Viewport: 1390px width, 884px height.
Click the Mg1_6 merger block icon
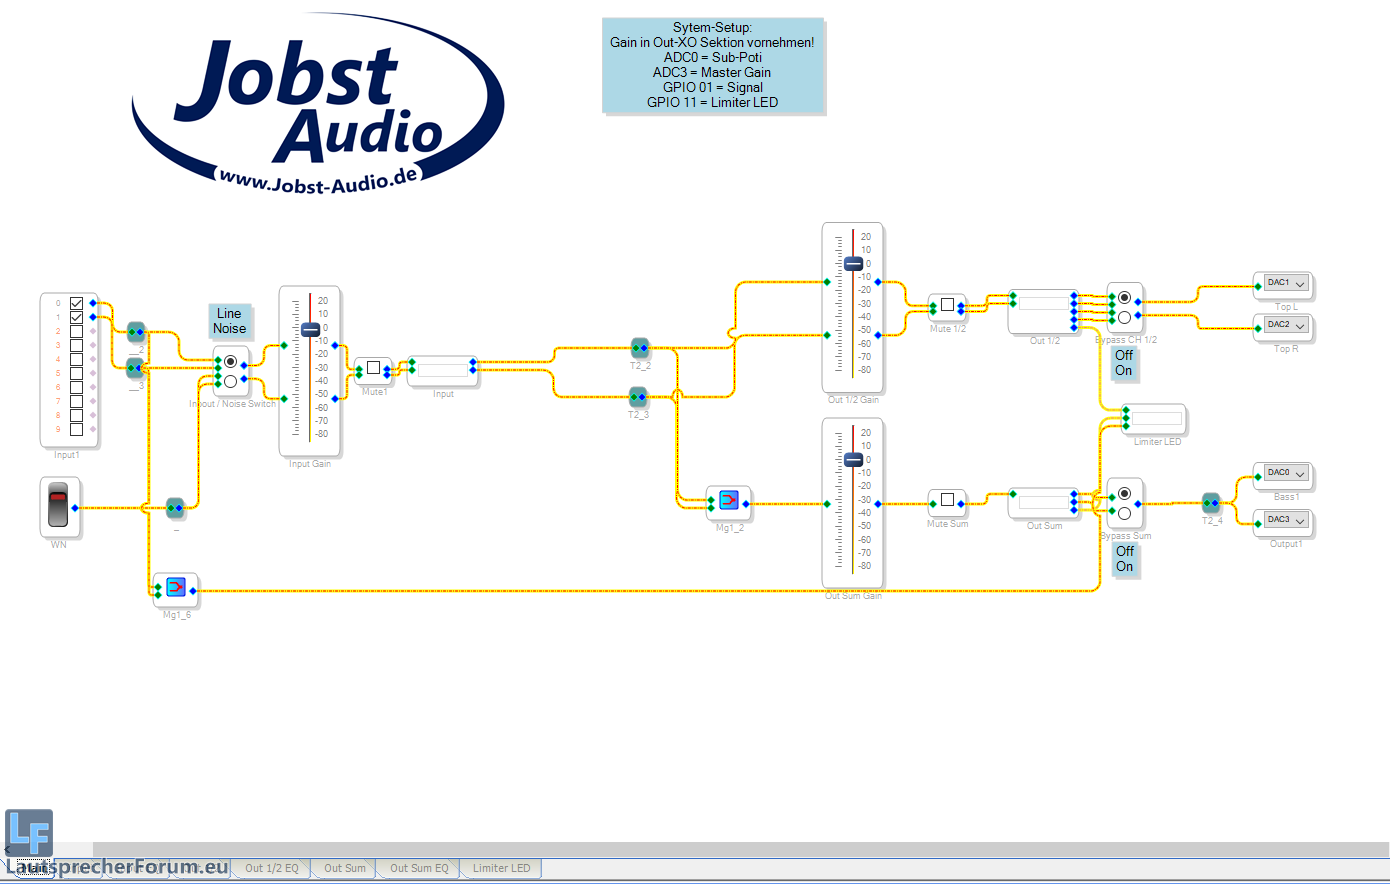(176, 587)
